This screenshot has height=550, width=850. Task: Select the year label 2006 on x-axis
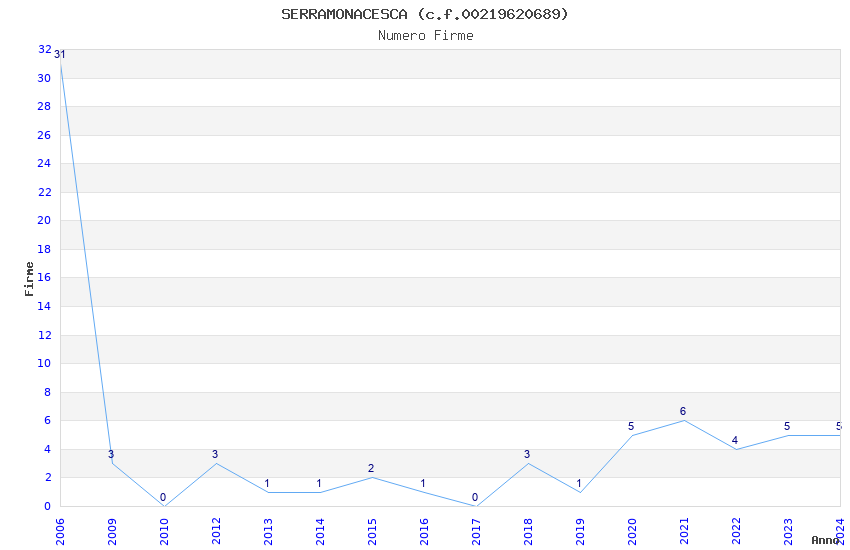click(x=60, y=531)
